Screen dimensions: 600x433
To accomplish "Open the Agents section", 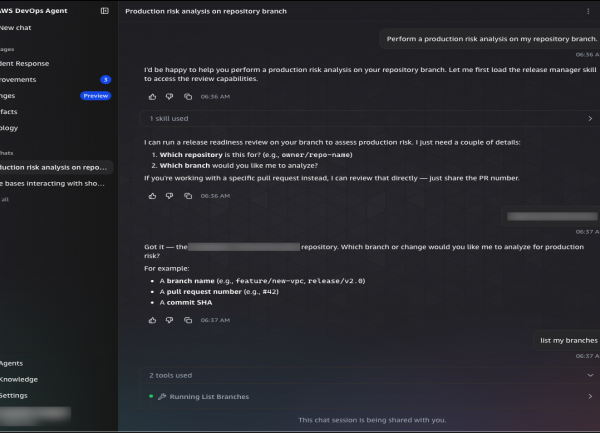I will pyautogui.click(x=11, y=363).
